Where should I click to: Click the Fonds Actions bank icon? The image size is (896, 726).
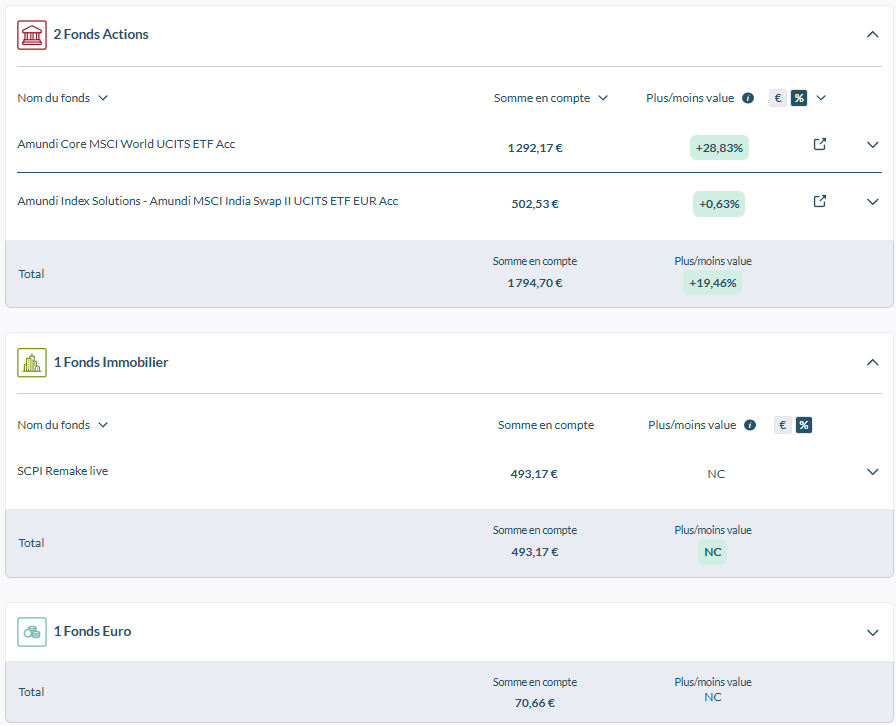pos(32,35)
